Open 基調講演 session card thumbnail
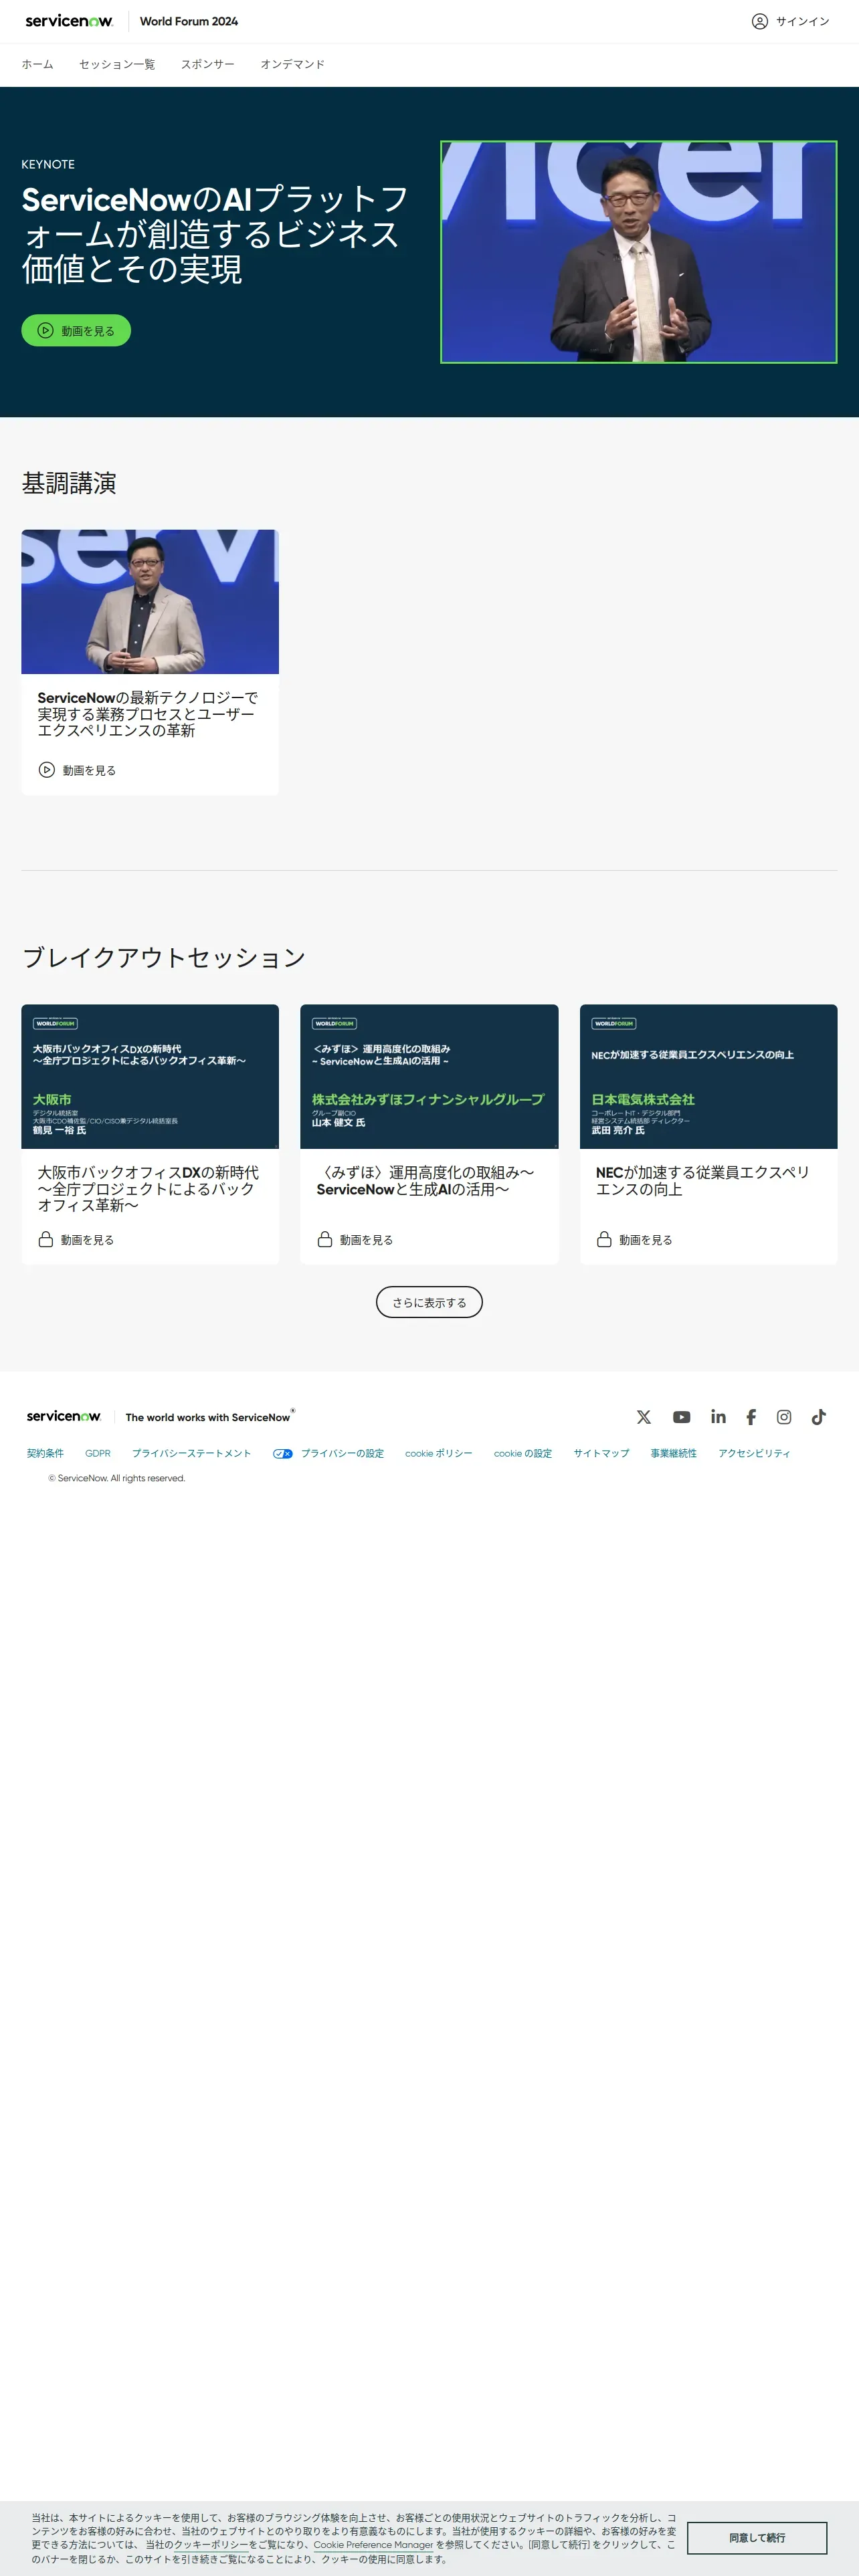 (150, 602)
